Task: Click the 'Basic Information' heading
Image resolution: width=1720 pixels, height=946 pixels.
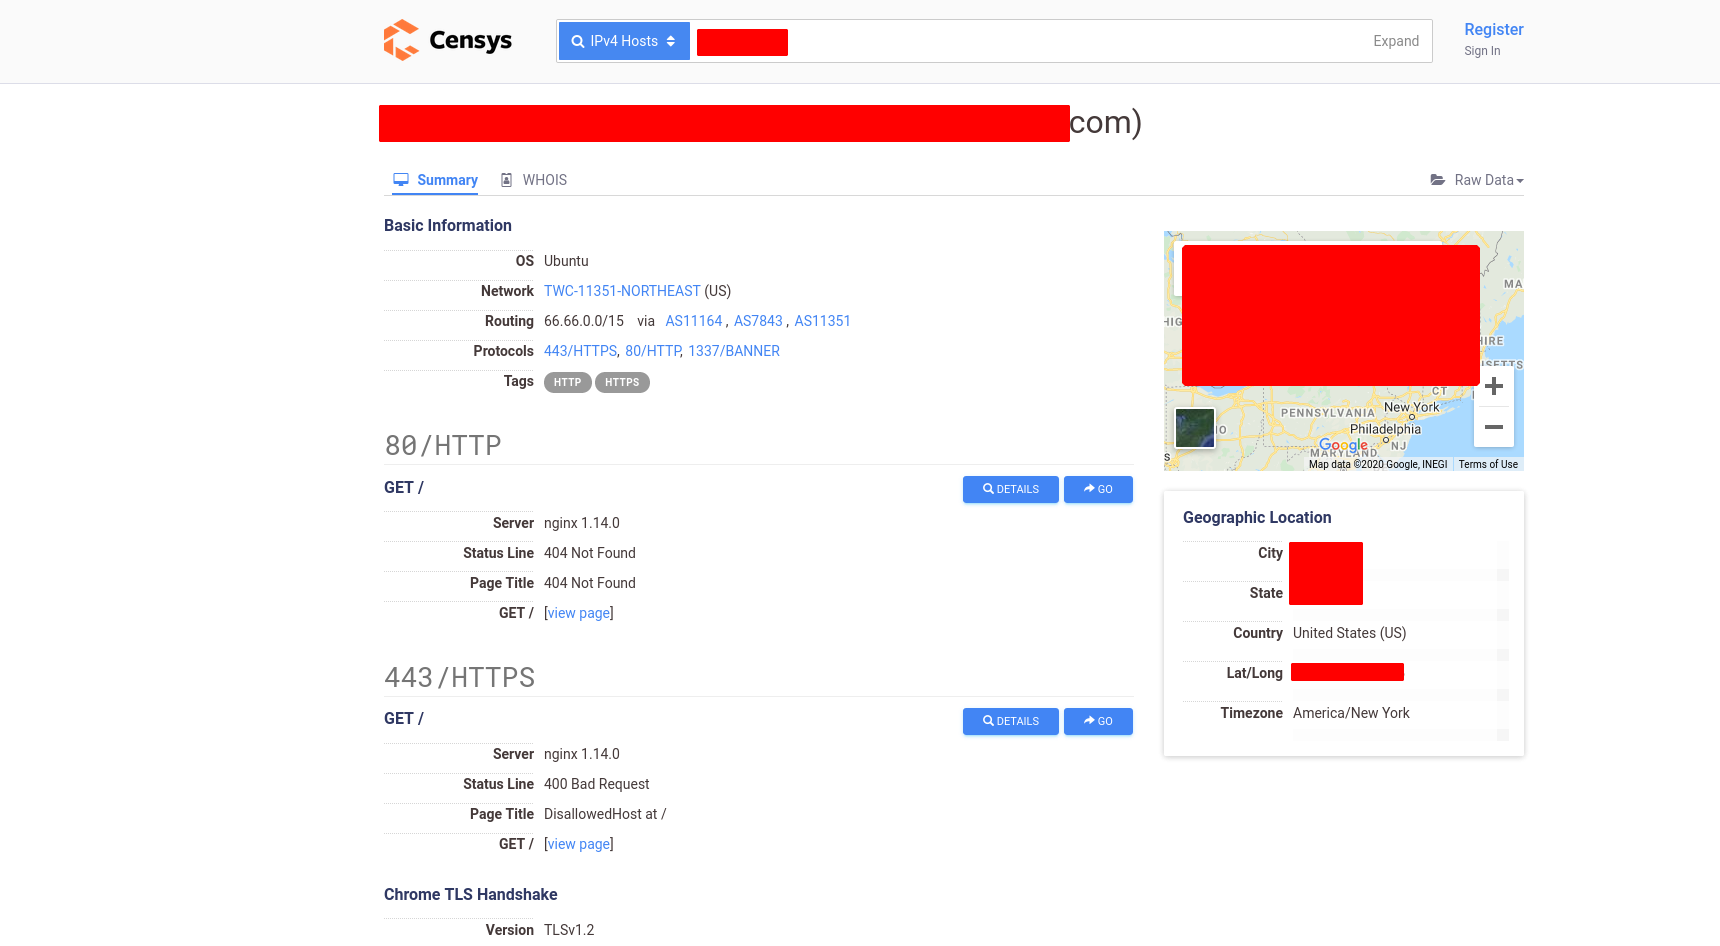Action: coord(448,225)
